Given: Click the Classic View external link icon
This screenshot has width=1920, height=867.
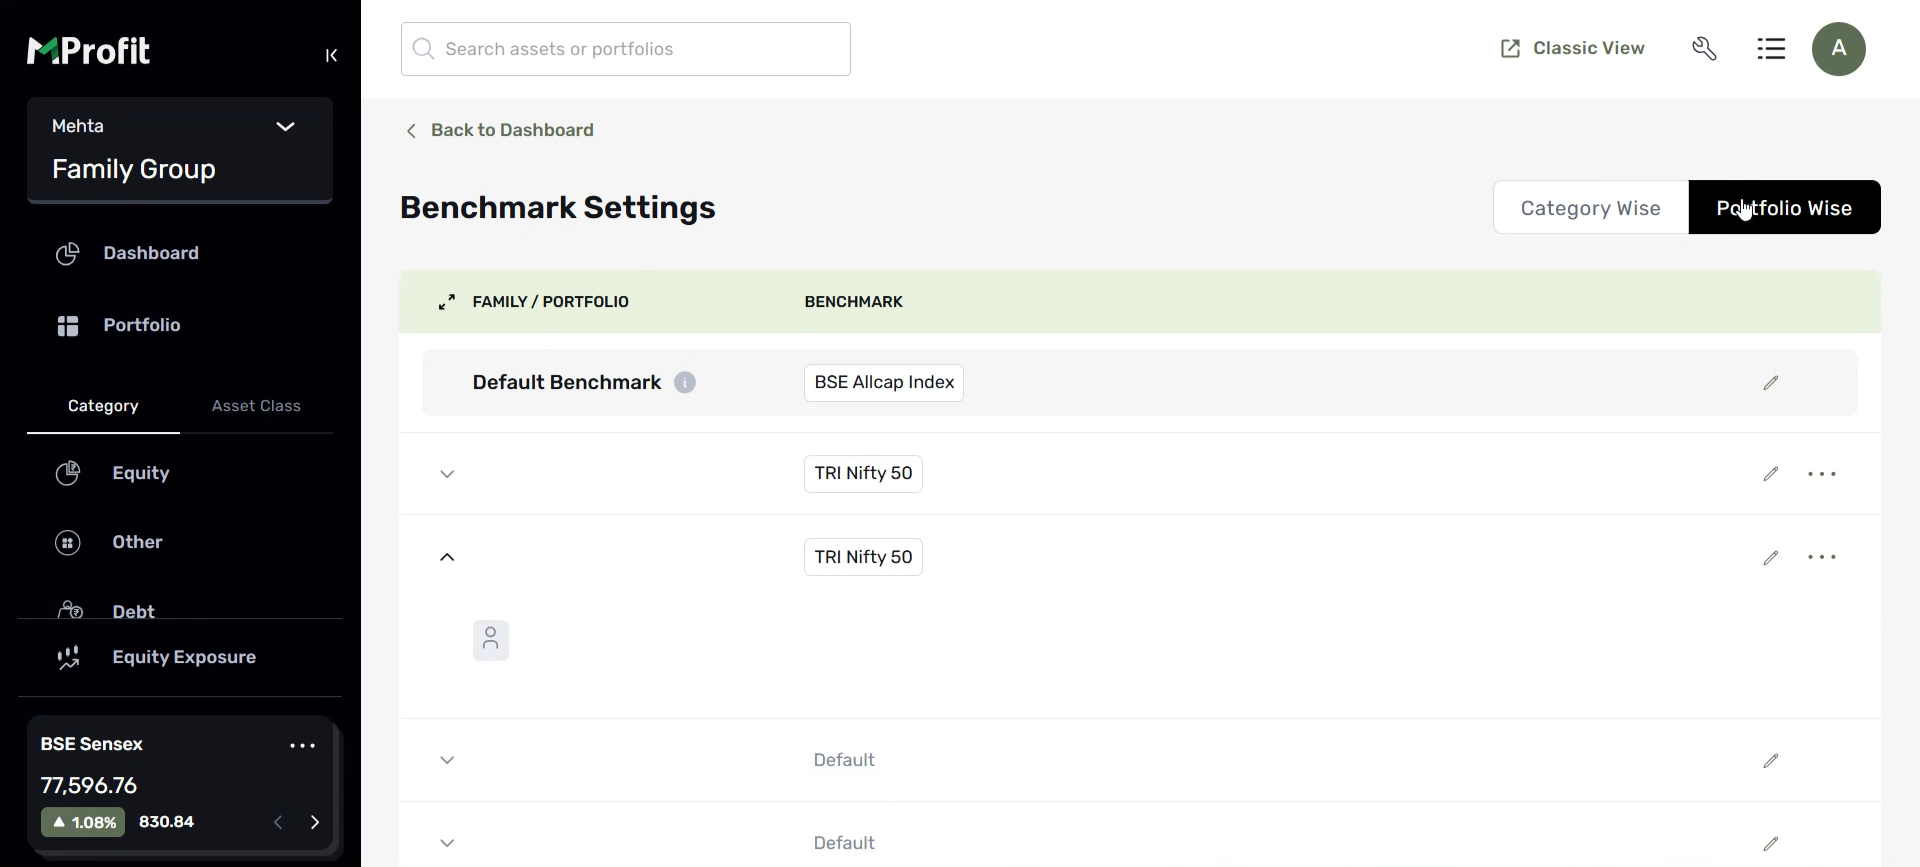Looking at the screenshot, I should pos(1510,49).
